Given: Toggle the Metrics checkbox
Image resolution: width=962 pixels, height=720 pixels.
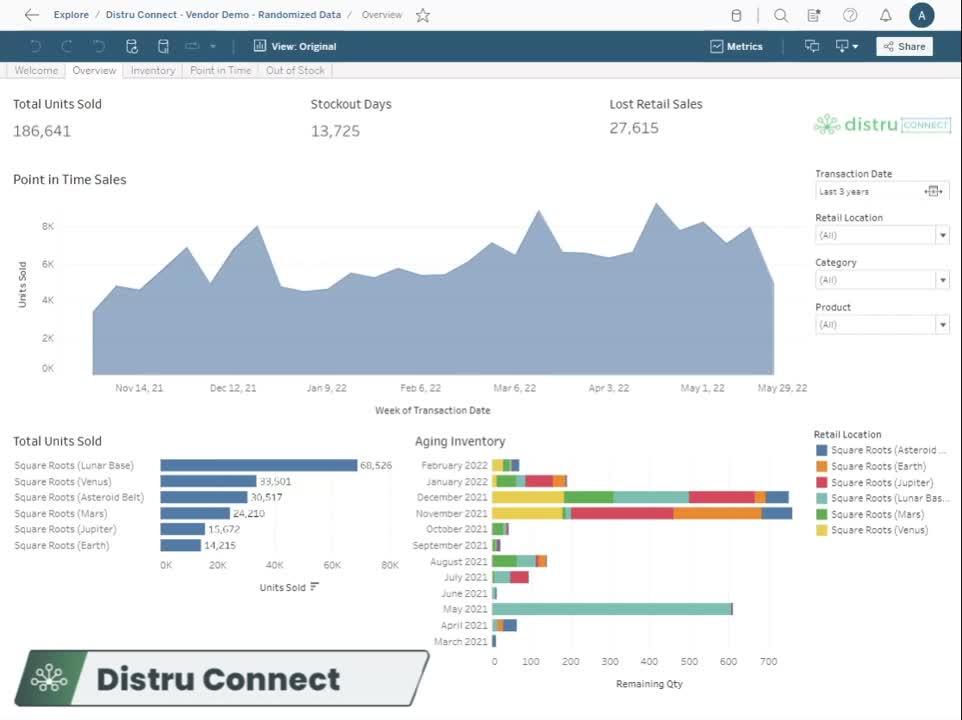Looking at the screenshot, I should tap(716, 46).
